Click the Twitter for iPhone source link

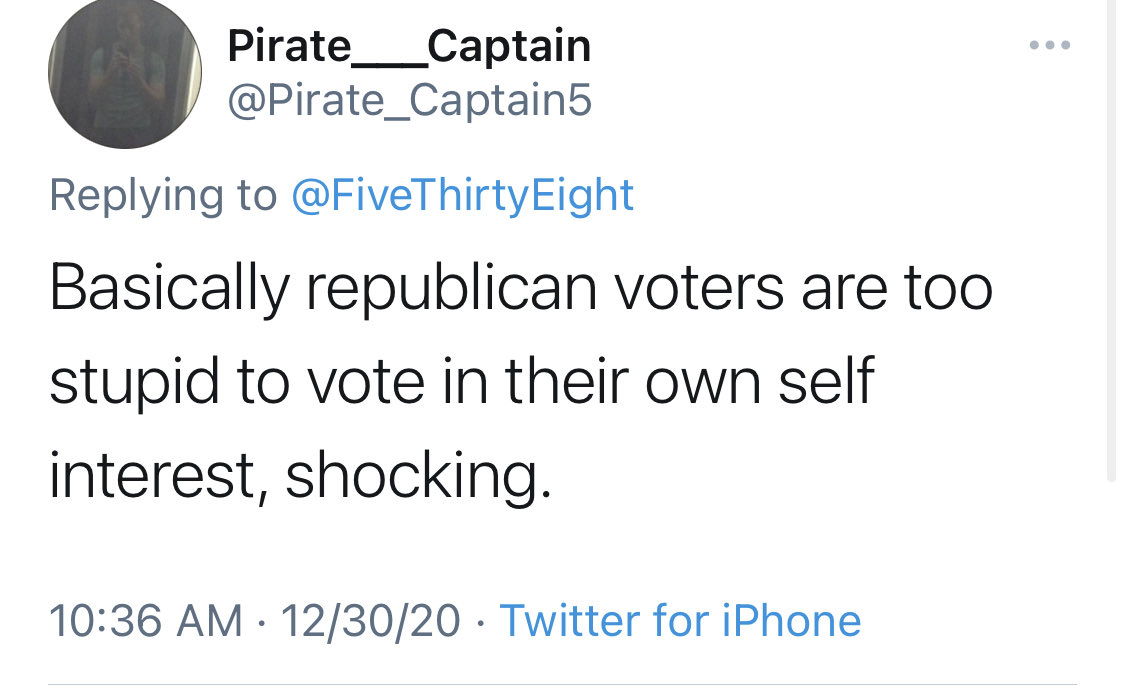680,620
